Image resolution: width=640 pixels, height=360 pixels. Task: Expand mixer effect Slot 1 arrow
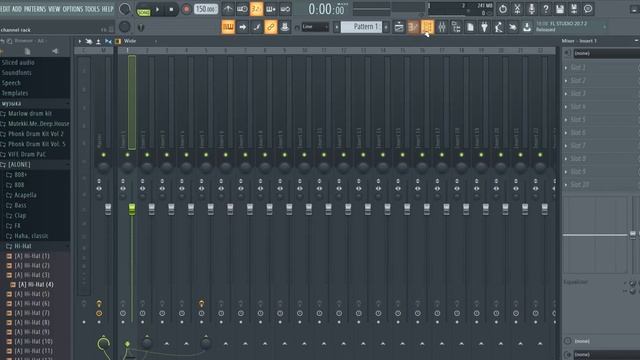pos(566,68)
